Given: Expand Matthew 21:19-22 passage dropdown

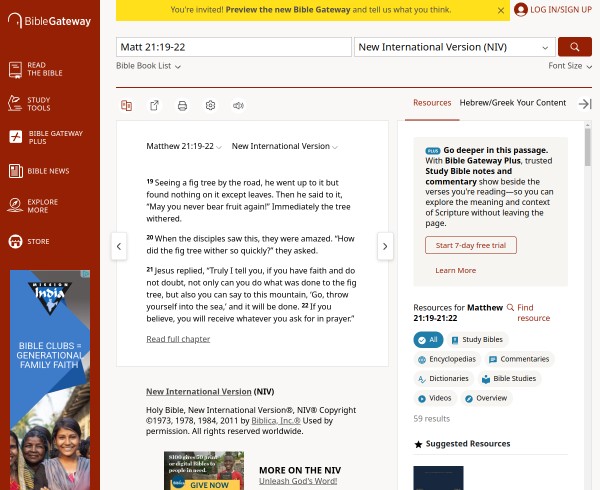Looking at the screenshot, I should tap(184, 146).
